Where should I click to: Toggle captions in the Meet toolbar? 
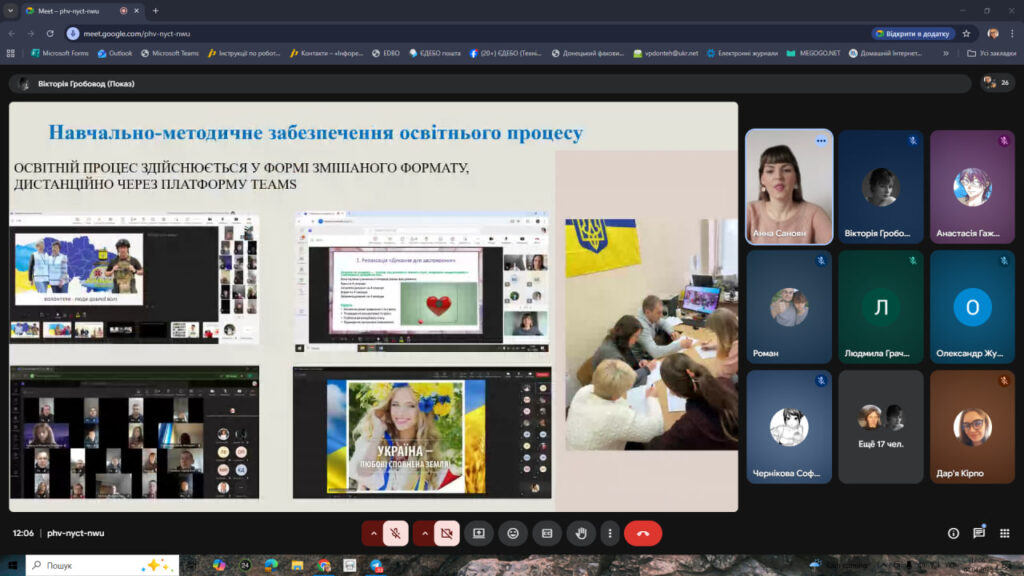(x=547, y=533)
